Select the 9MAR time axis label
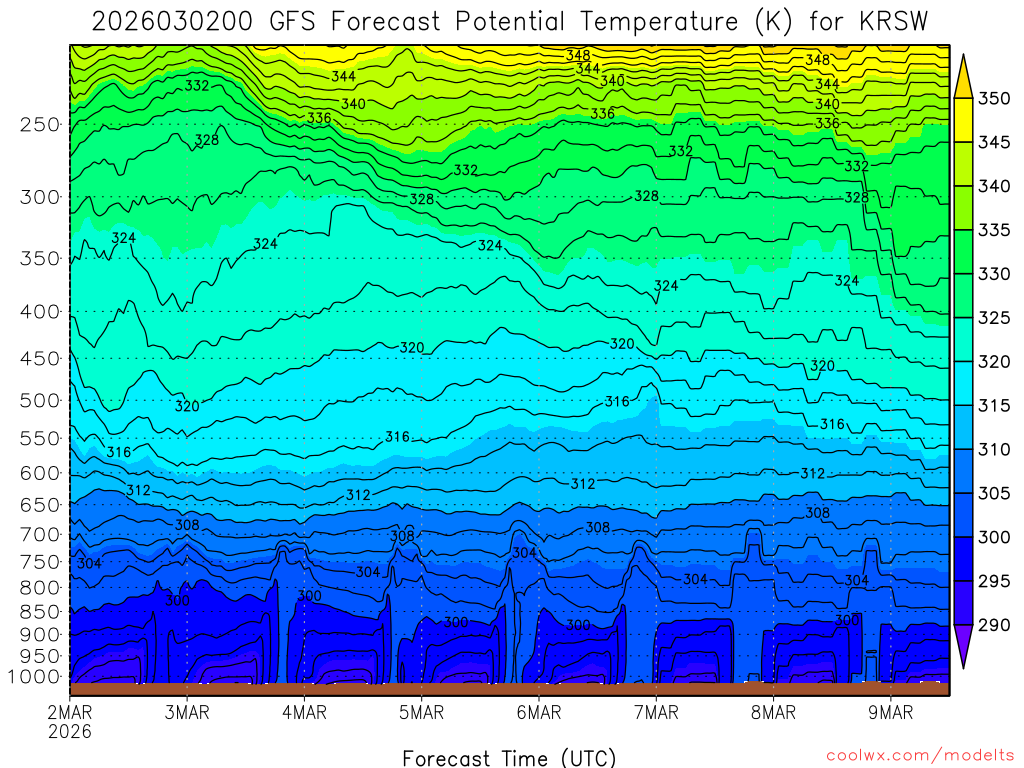This screenshot has width=1024, height=768. point(890,712)
